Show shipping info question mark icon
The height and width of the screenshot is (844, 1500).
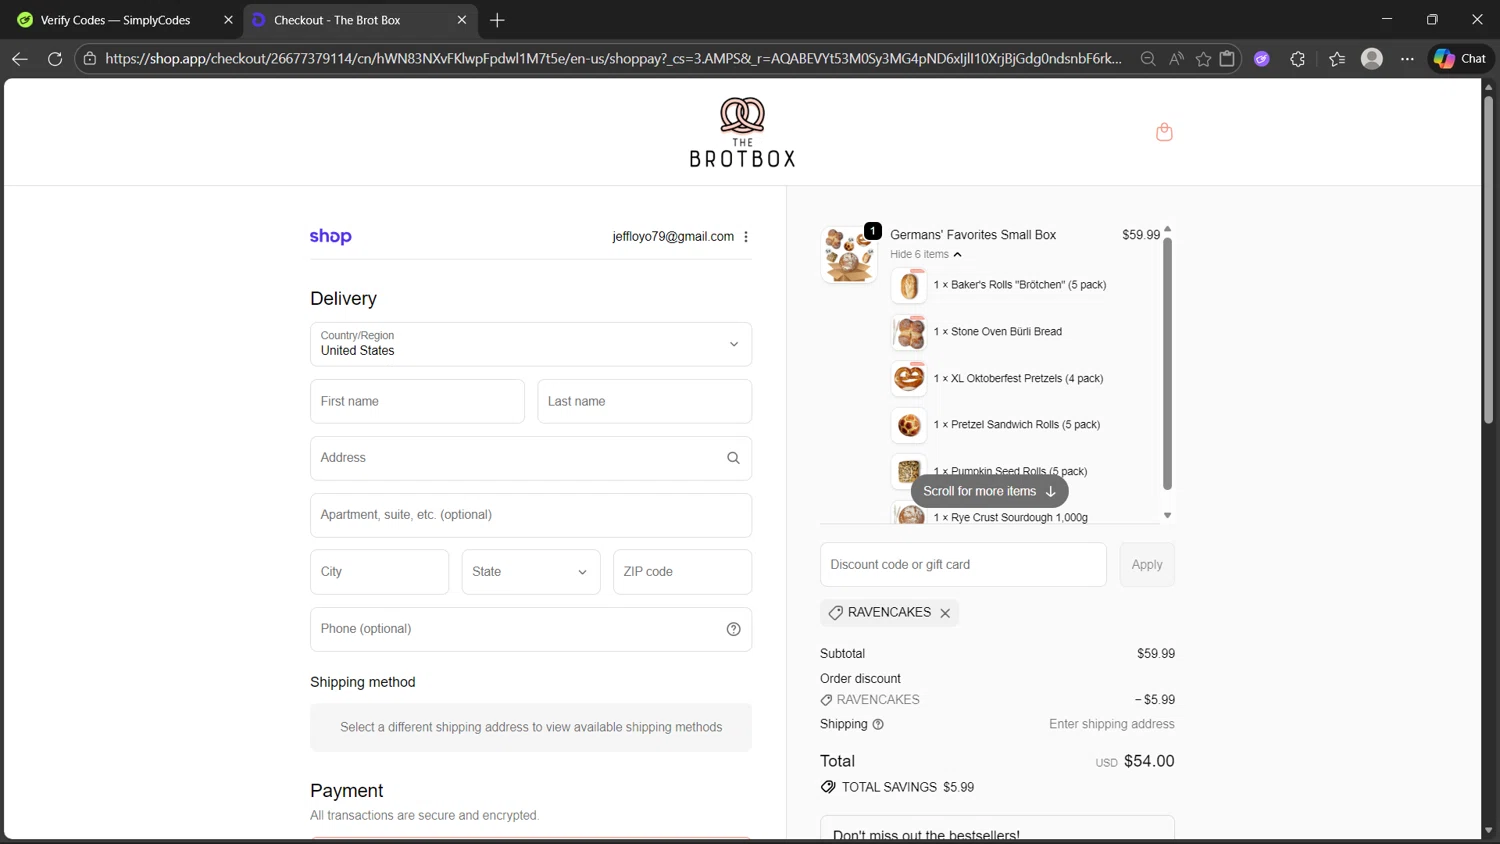coord(878,724)
